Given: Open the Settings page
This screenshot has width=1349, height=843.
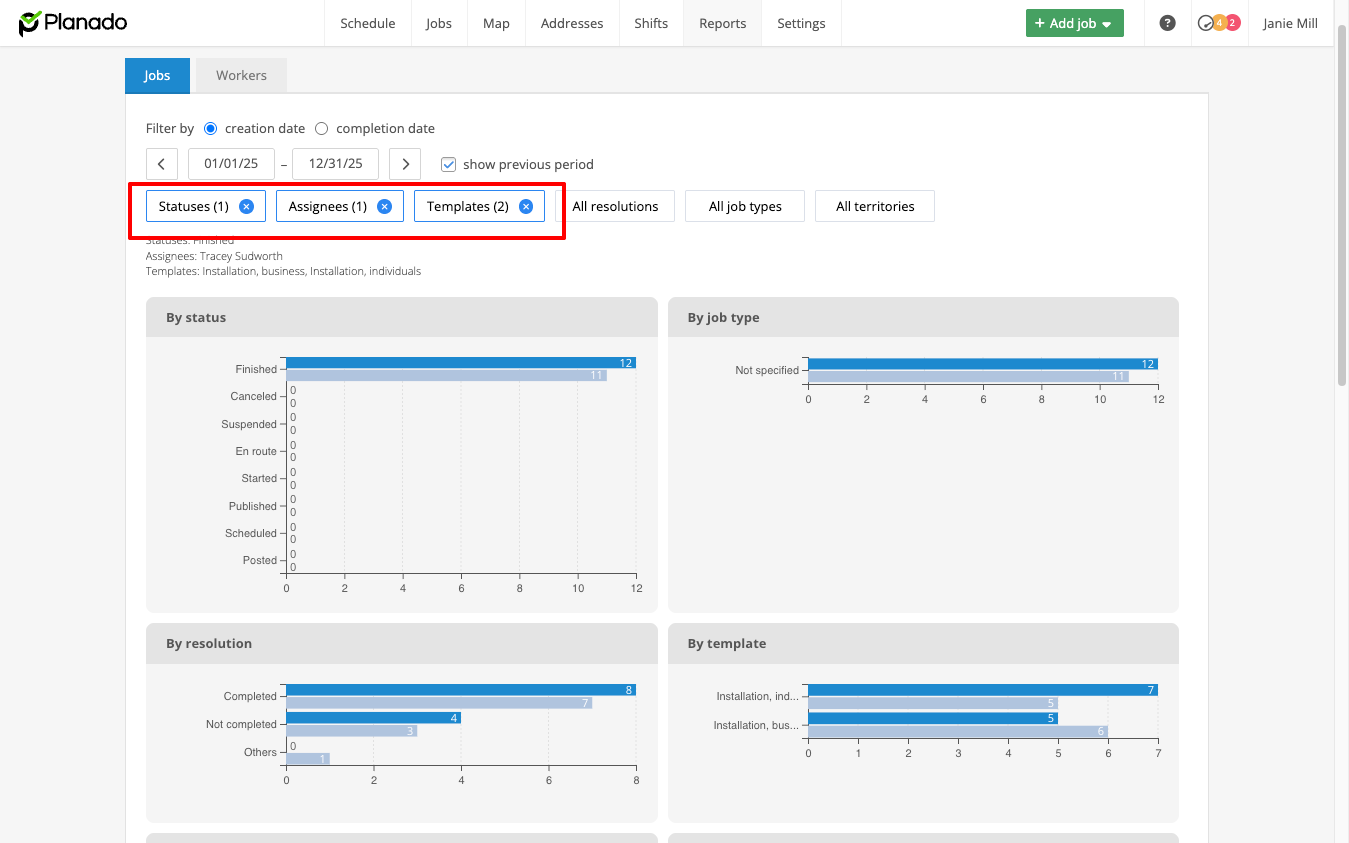Looking at the screenshot, I should 801,23.
